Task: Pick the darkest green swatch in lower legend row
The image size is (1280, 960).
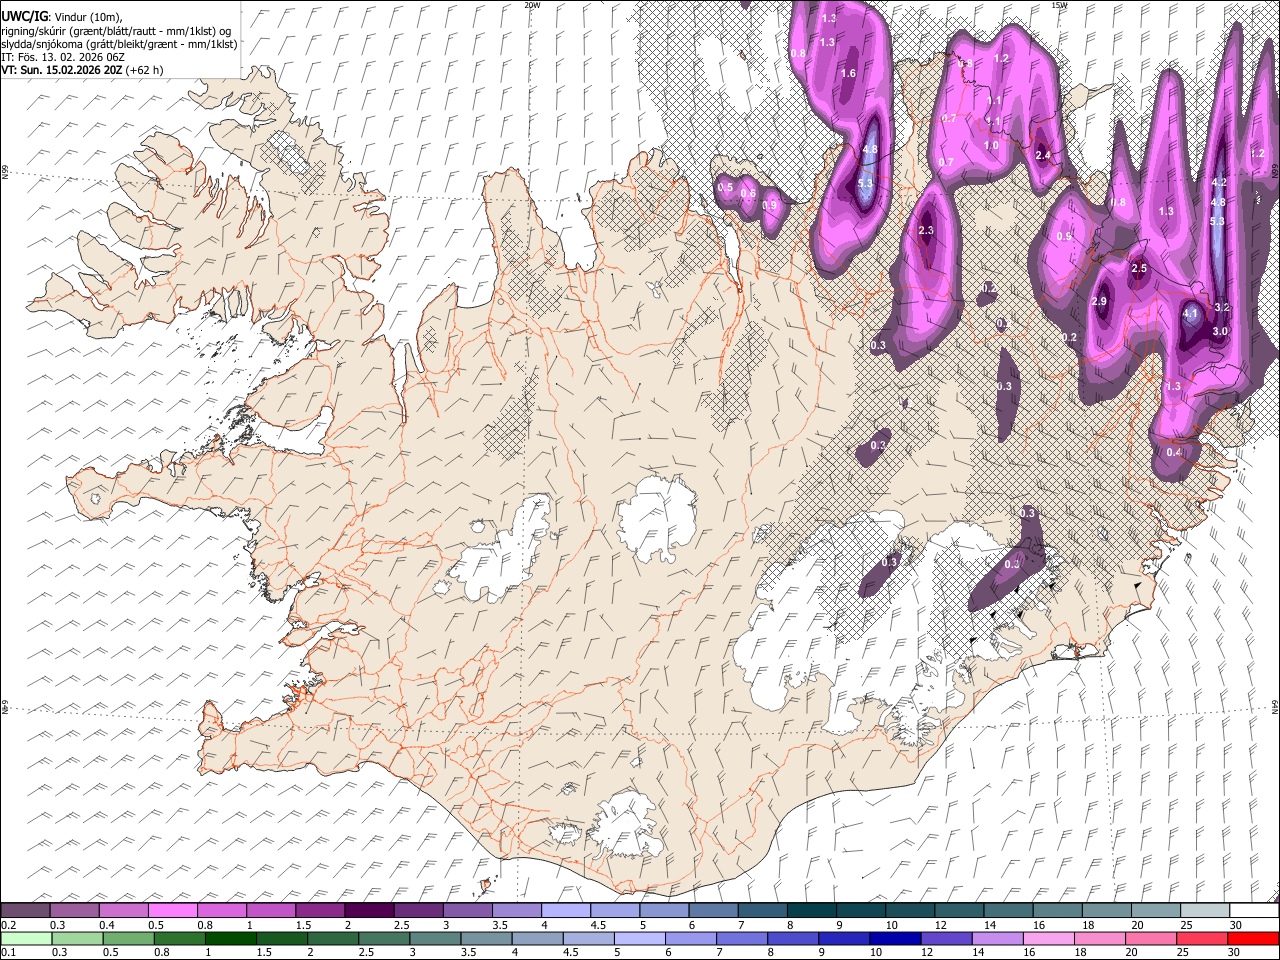Action: click(230, 939)
